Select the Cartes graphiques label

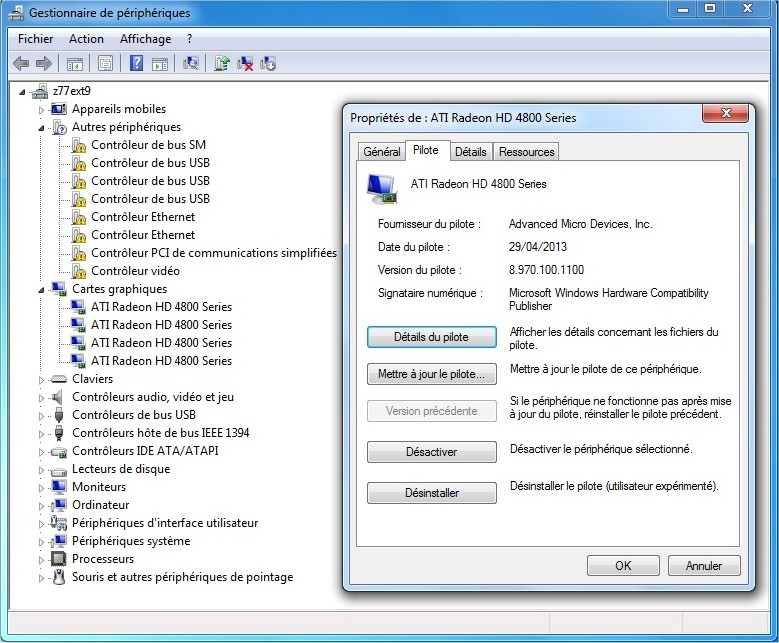[119, 289]
